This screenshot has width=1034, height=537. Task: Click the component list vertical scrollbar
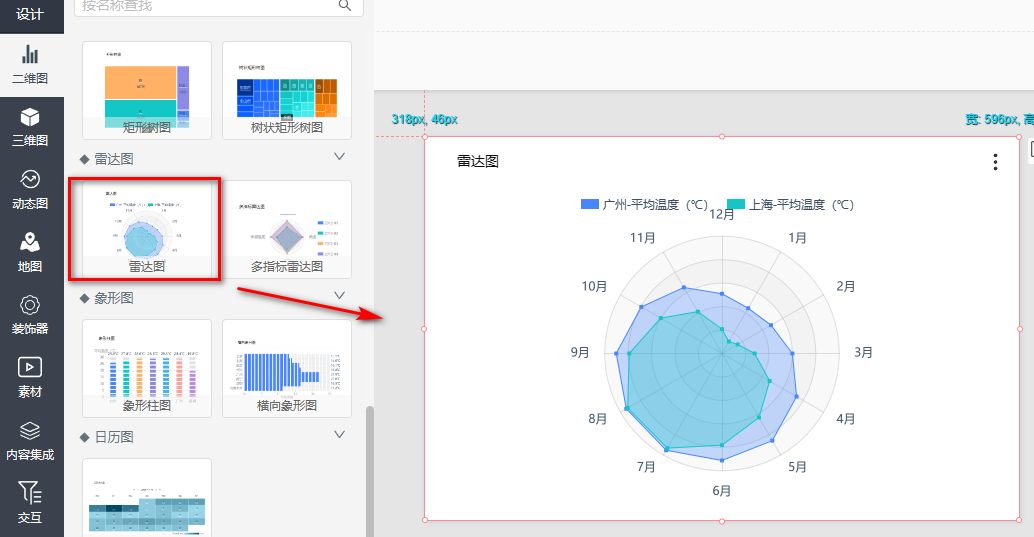pos(370,470)
